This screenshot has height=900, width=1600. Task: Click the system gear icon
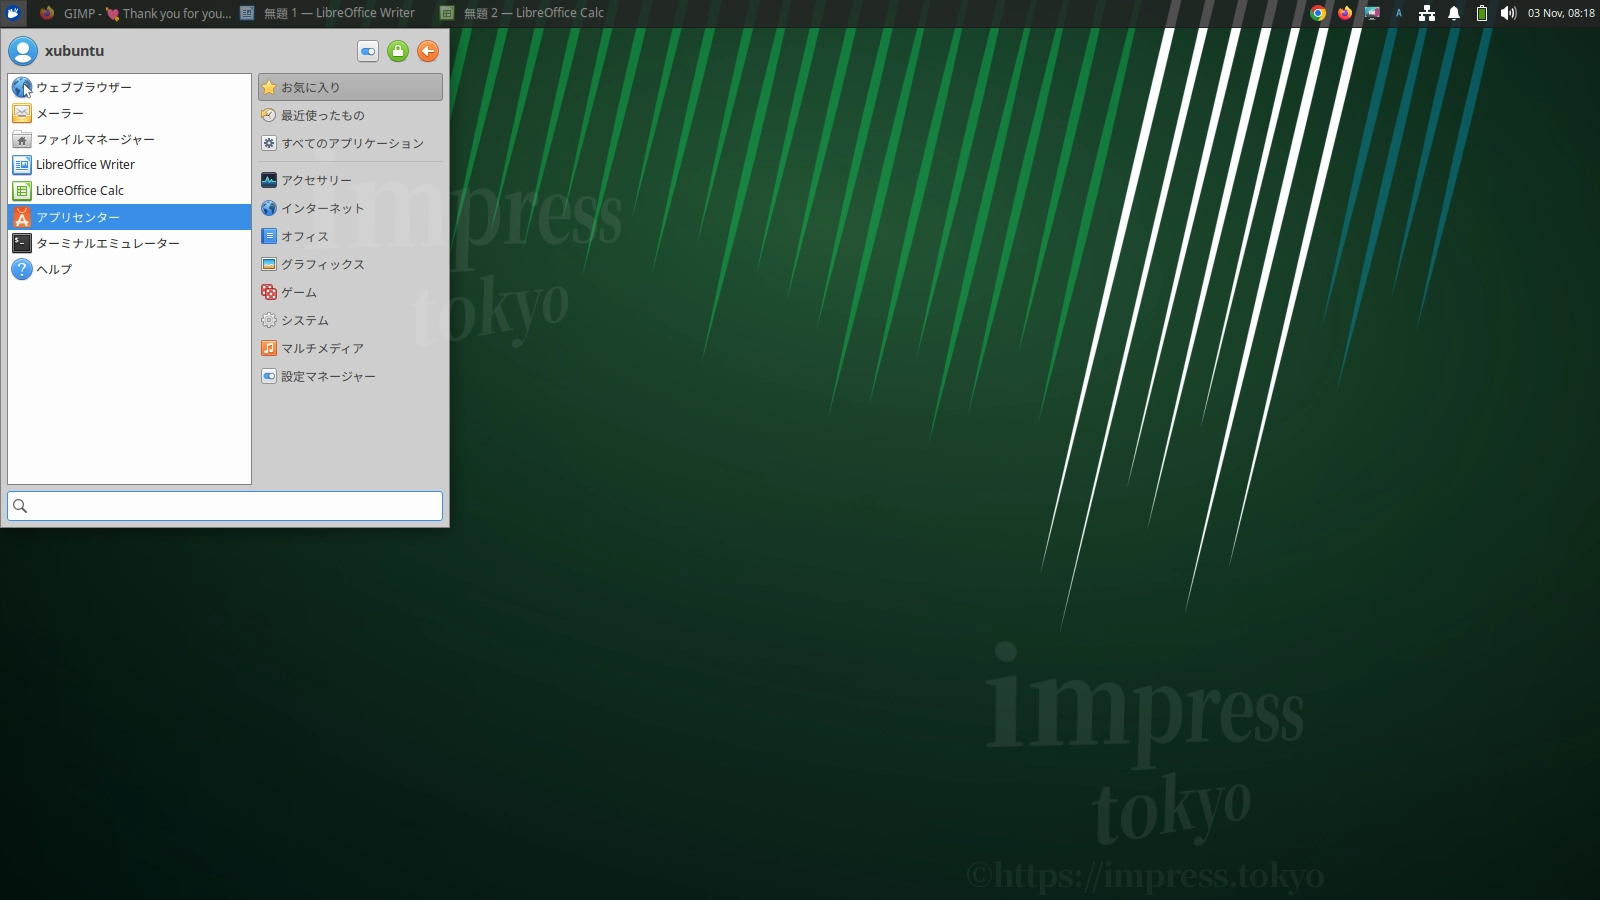pos(269,320)
